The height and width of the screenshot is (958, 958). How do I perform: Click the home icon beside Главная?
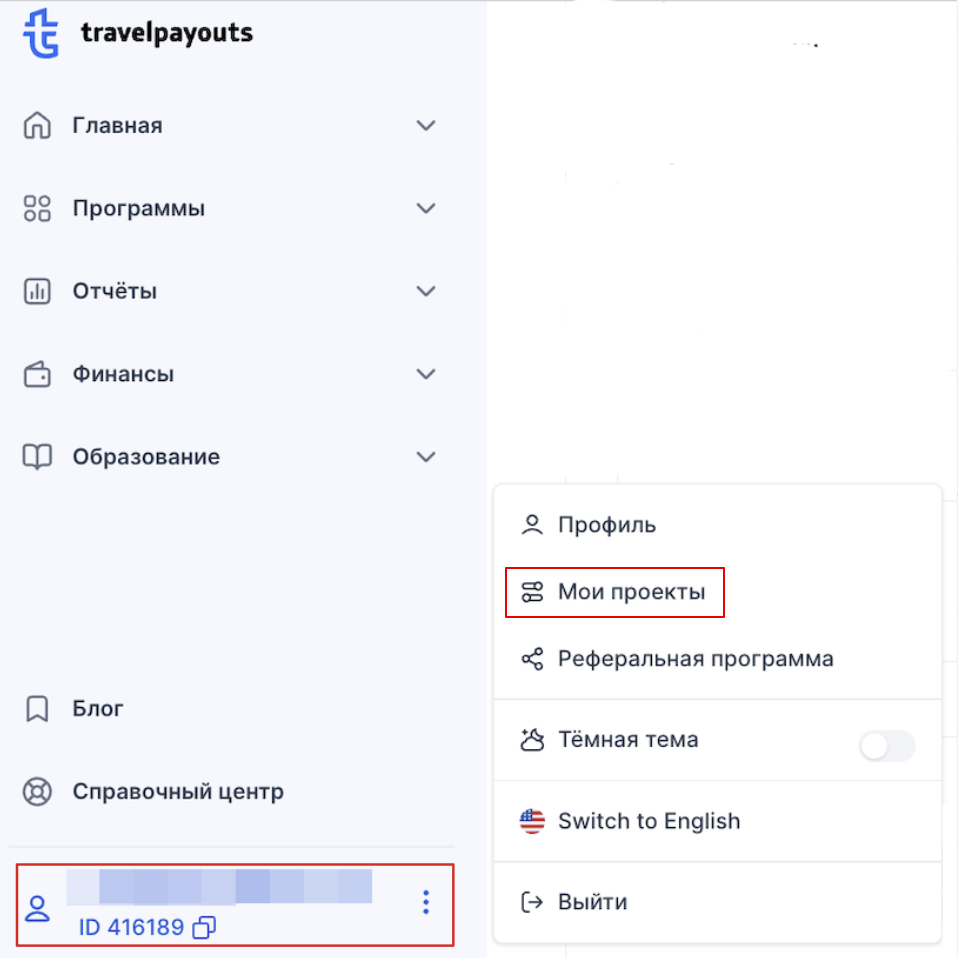click(x=37, y=125)
